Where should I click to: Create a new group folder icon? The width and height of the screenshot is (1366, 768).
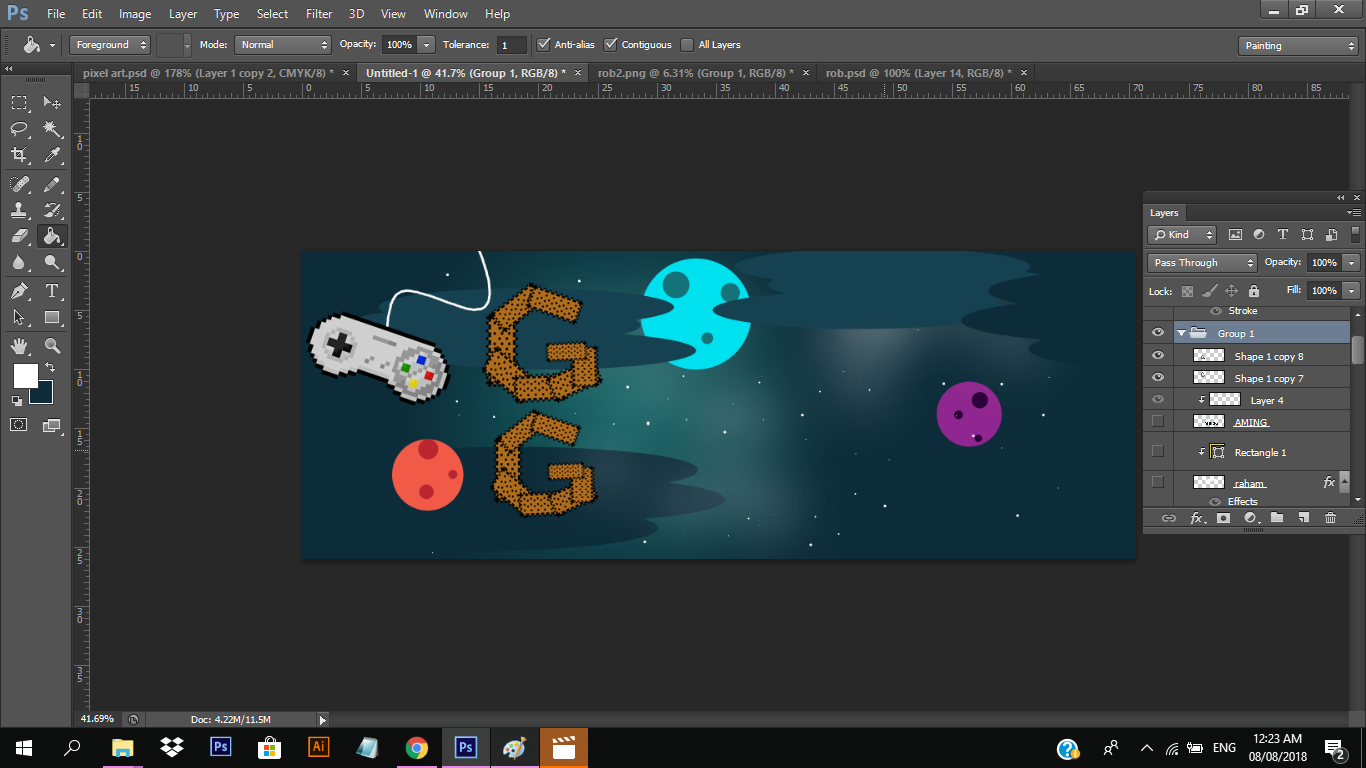pyautogui.click(x=1277, y=518)
